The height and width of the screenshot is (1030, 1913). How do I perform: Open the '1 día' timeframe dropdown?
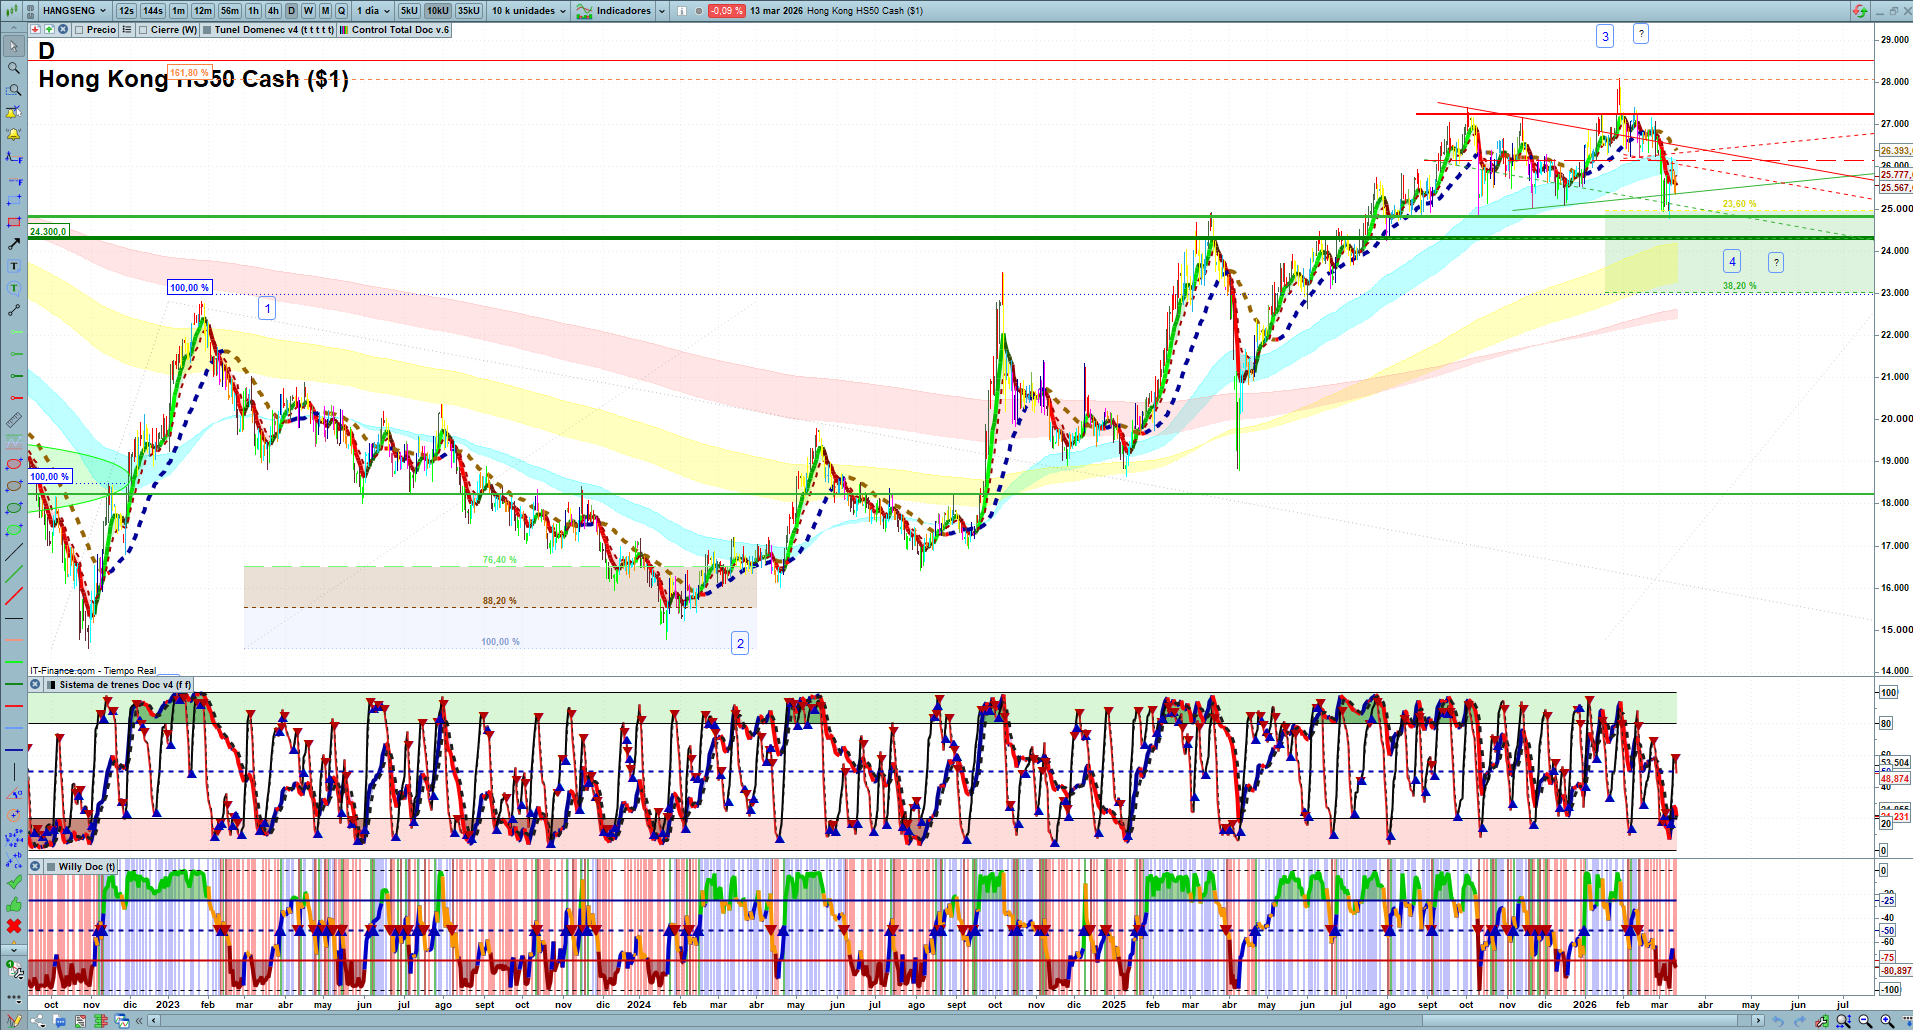pyautogui.click(x=373, y=11)
